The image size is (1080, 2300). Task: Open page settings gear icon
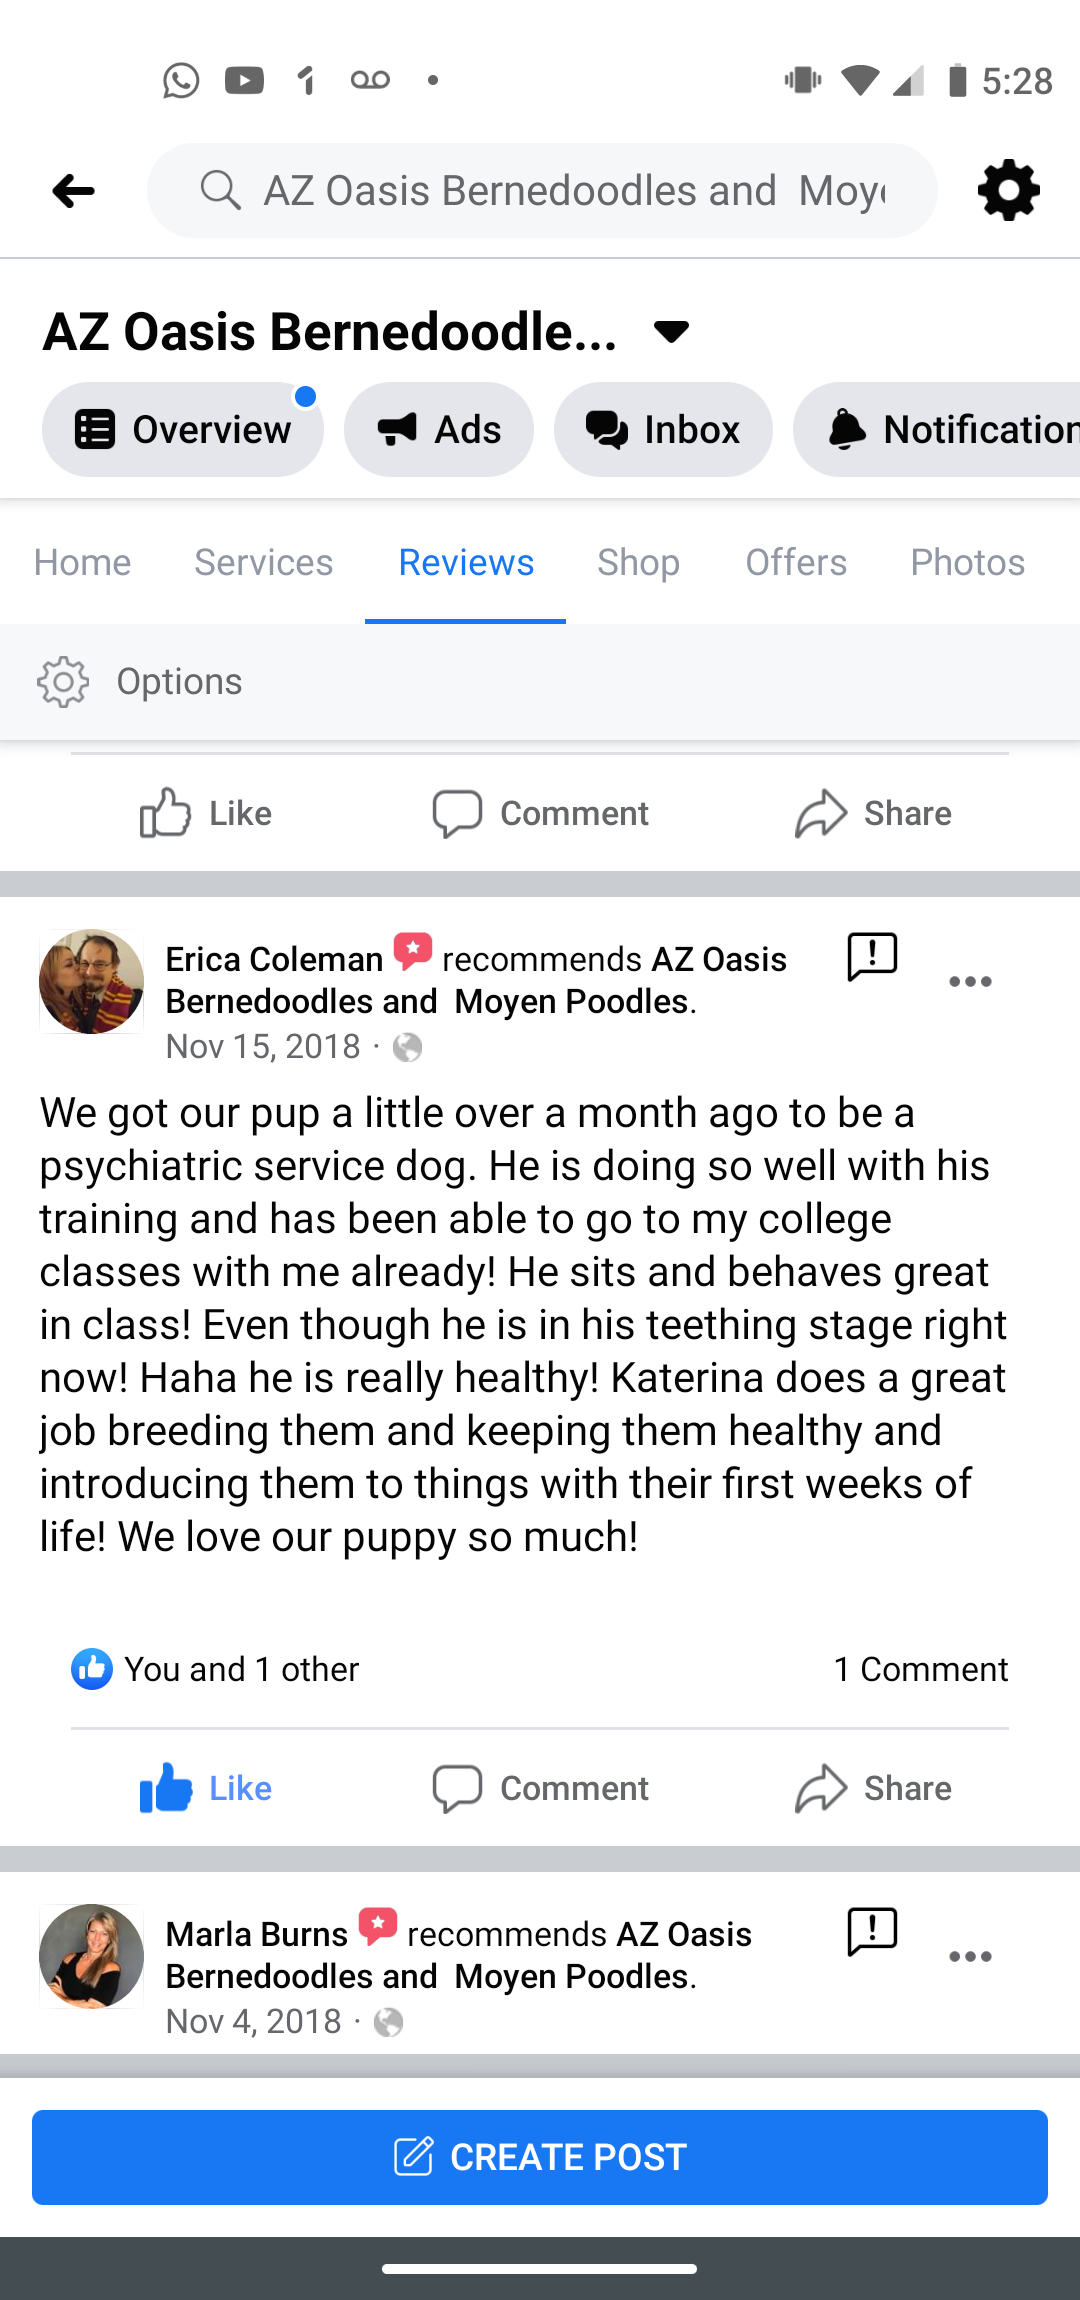1008,190
